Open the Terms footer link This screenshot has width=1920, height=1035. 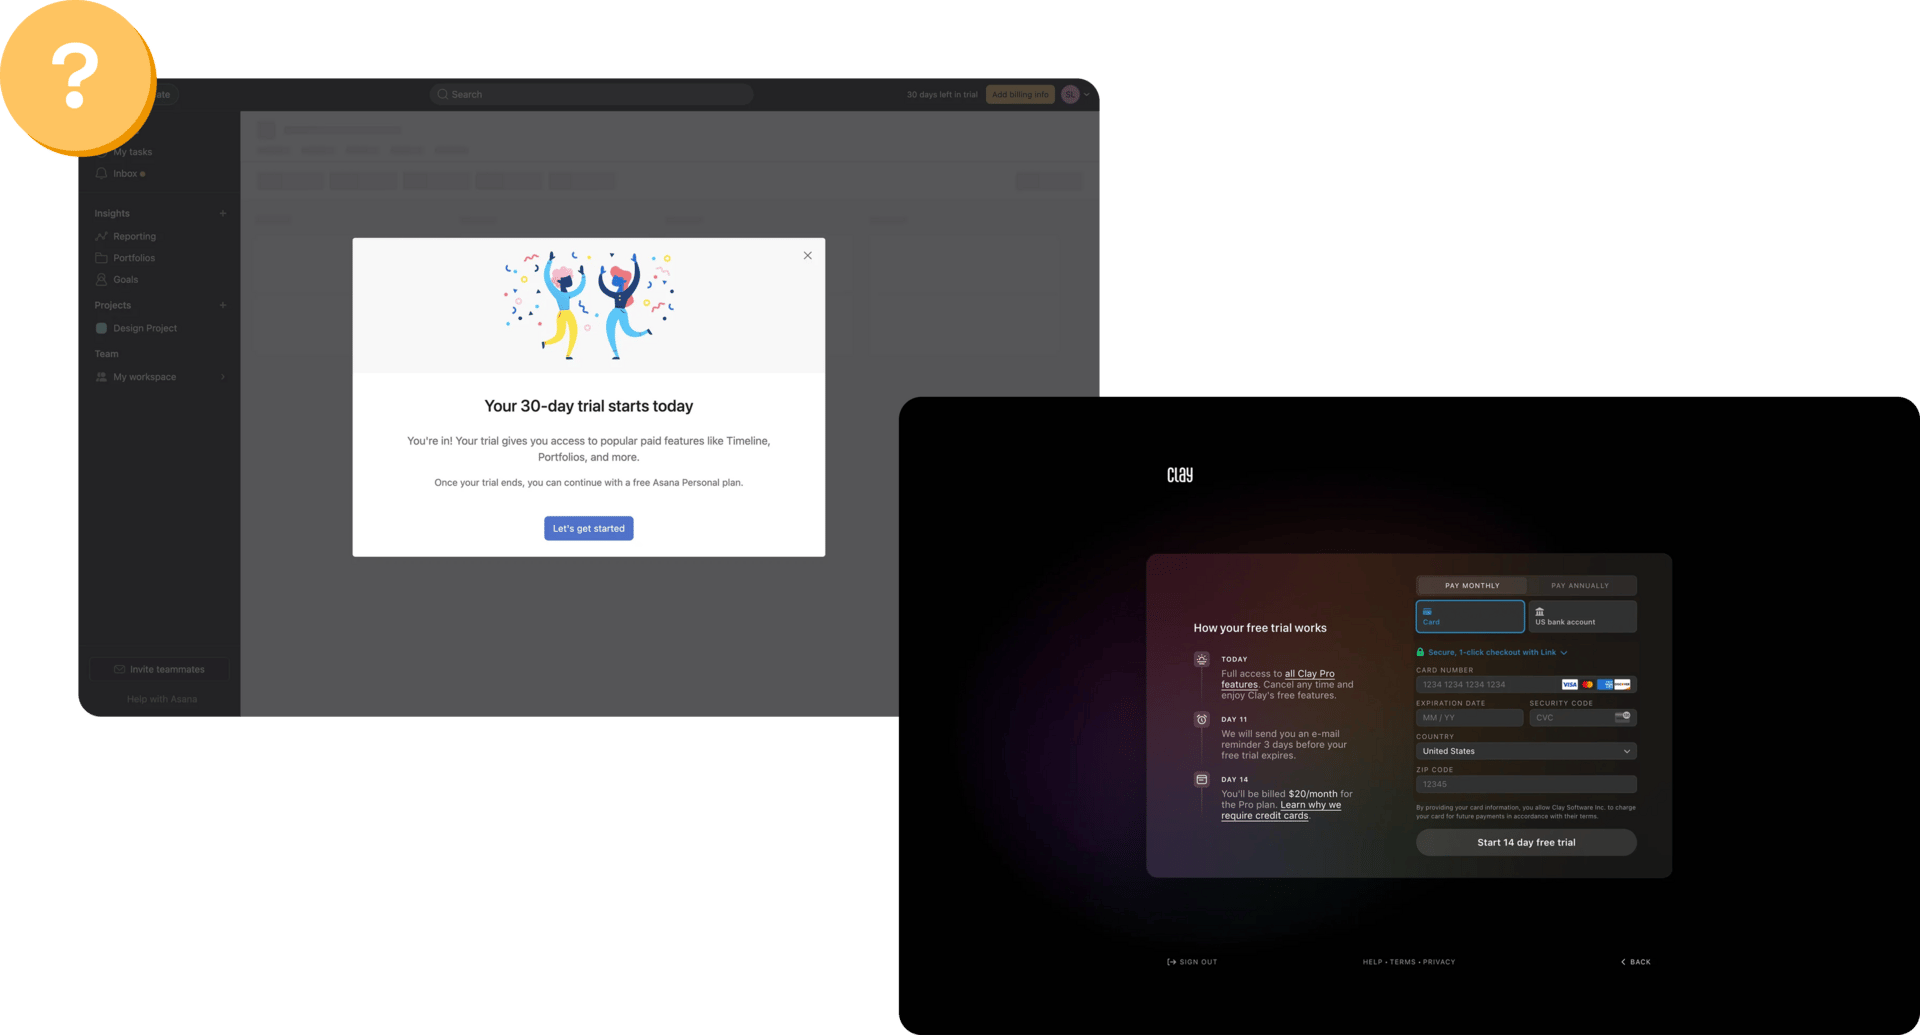1402,962
